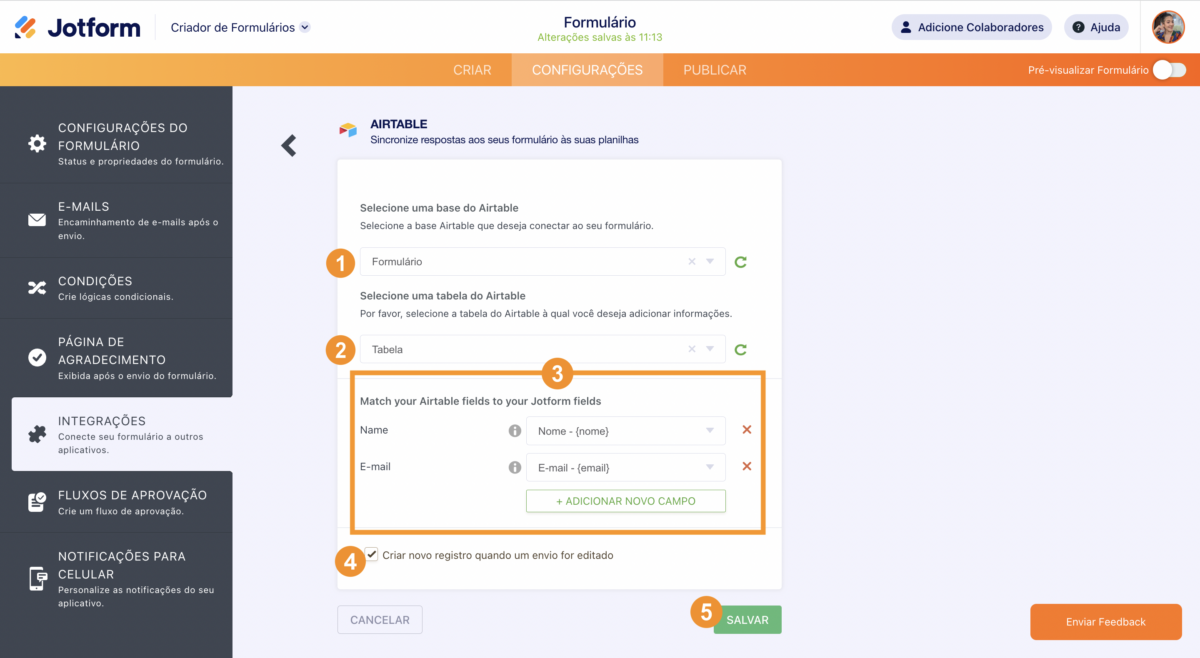The image size is (1200, 658).
Task: Expand the Airtable base dropdown
Action: (x=710, y=262)
